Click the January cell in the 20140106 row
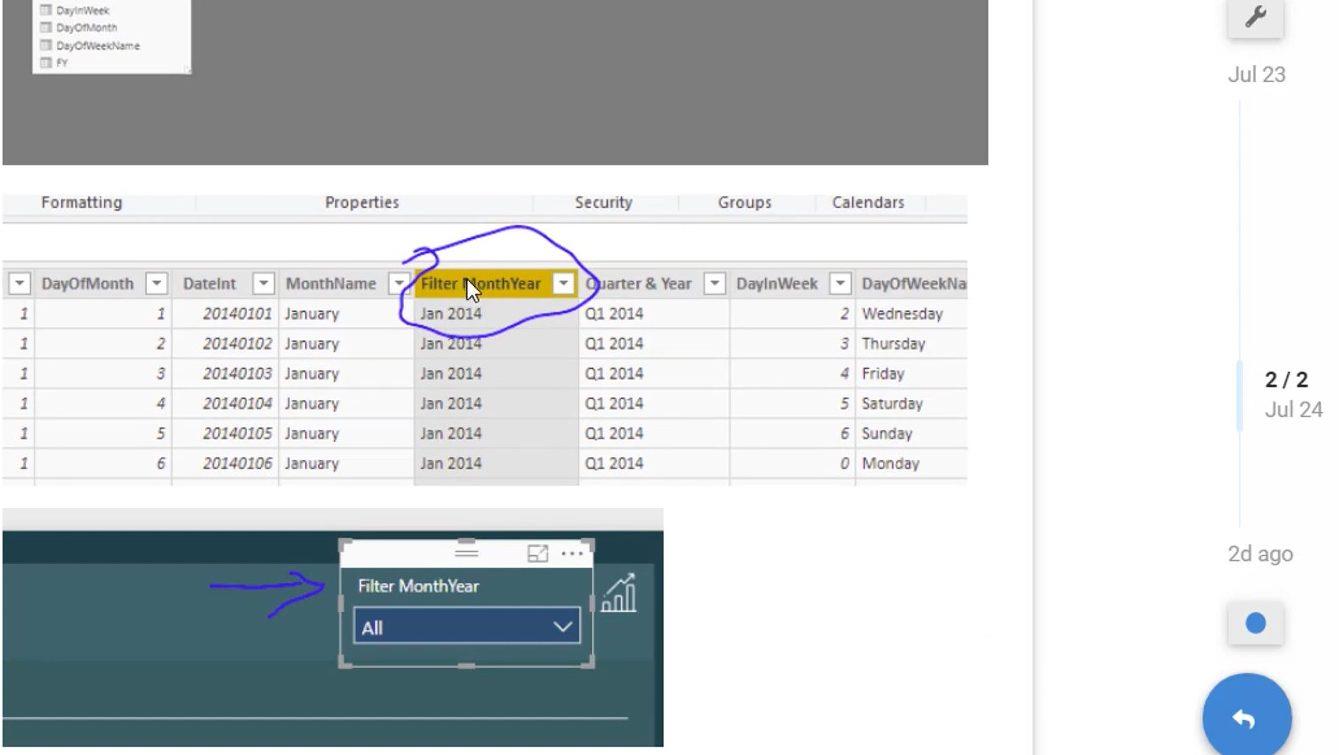The width and height of the screenshot is (1339, 755). tap(346, 464)
